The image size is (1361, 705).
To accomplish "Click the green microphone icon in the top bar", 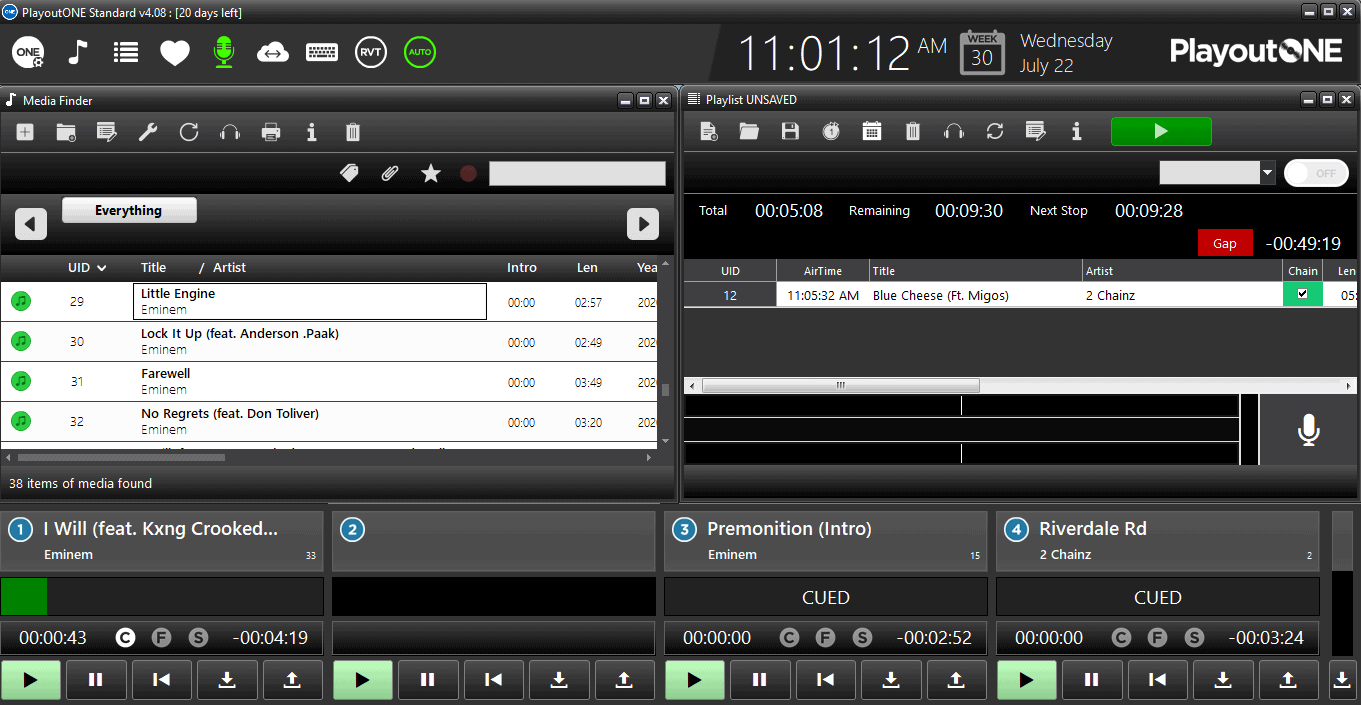I will (x=223, y=52).
